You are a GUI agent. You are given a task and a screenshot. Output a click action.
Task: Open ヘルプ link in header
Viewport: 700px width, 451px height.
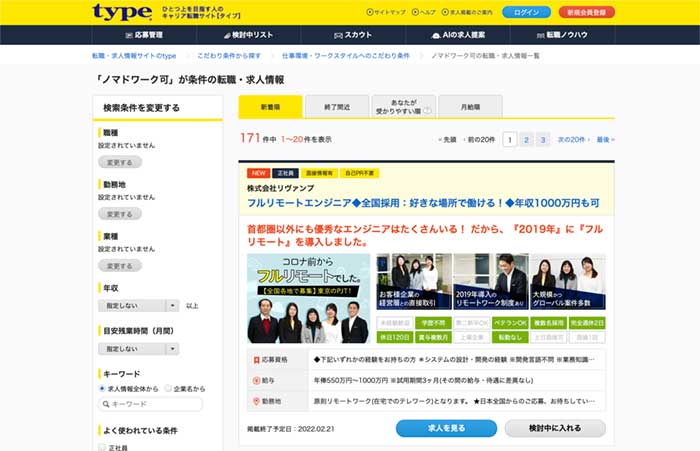click(423, 13)
